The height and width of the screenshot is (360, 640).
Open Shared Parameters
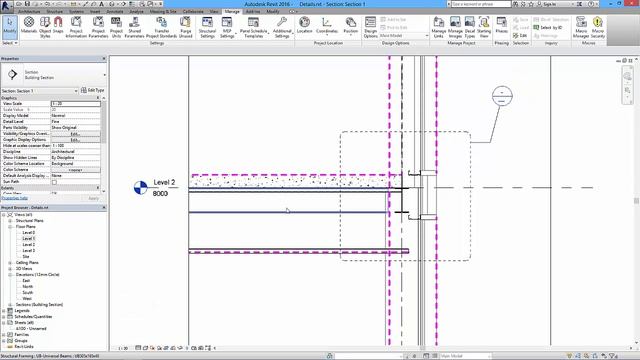click(x=134, y=27)
